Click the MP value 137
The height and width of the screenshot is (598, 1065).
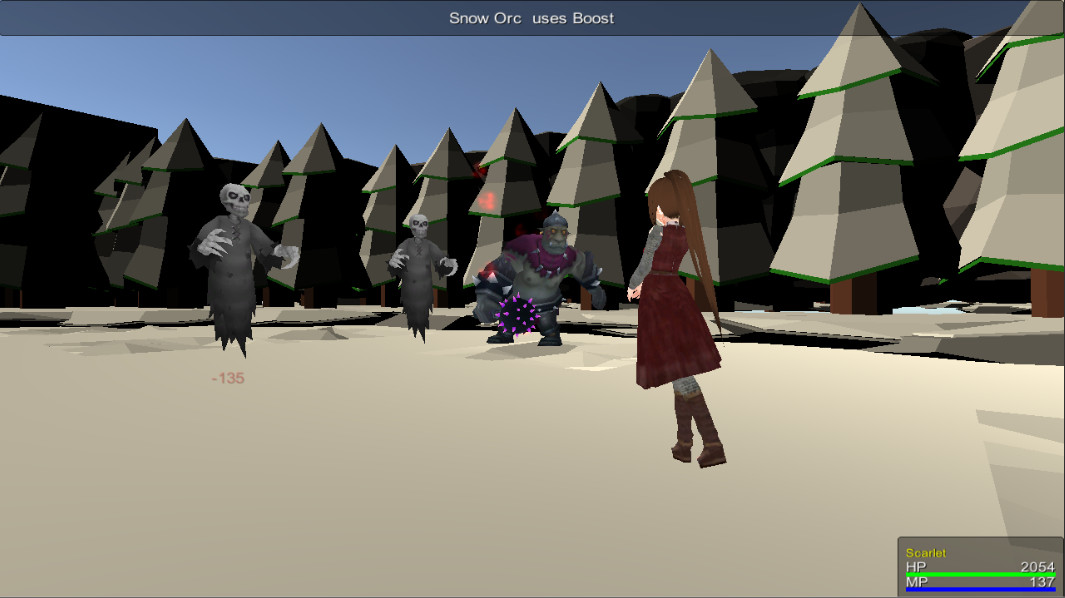coord(1041,580)
